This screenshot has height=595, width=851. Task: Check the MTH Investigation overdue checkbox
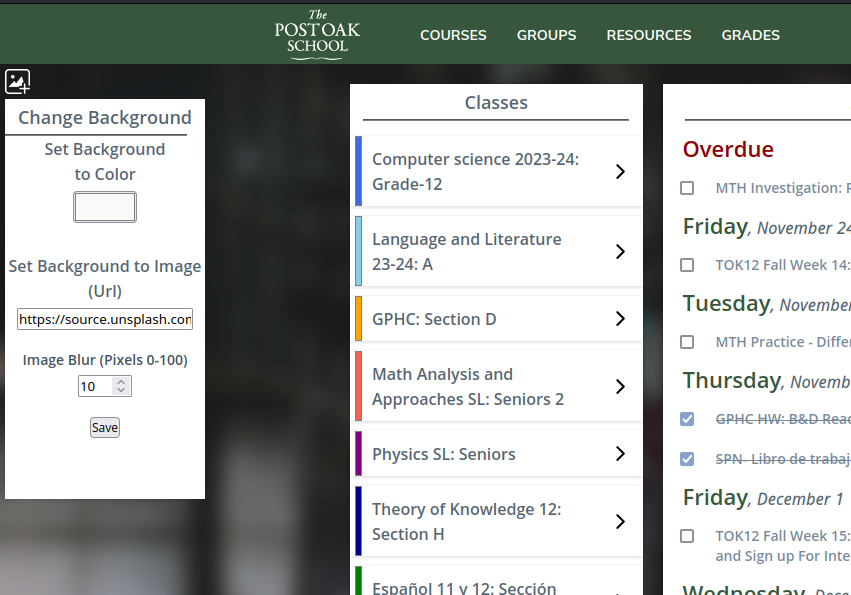(x=687, y=188)
